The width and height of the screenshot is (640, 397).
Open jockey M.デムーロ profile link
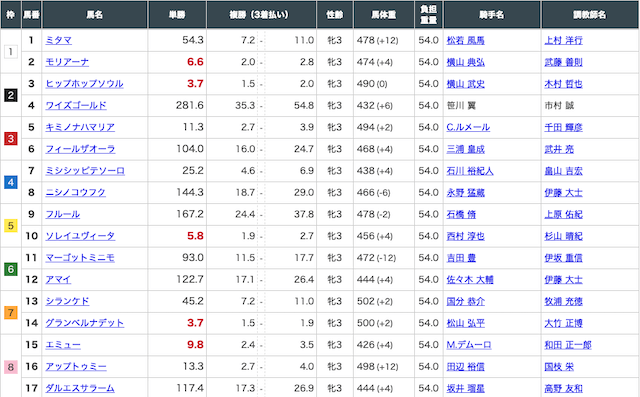[x=469, y=345]
